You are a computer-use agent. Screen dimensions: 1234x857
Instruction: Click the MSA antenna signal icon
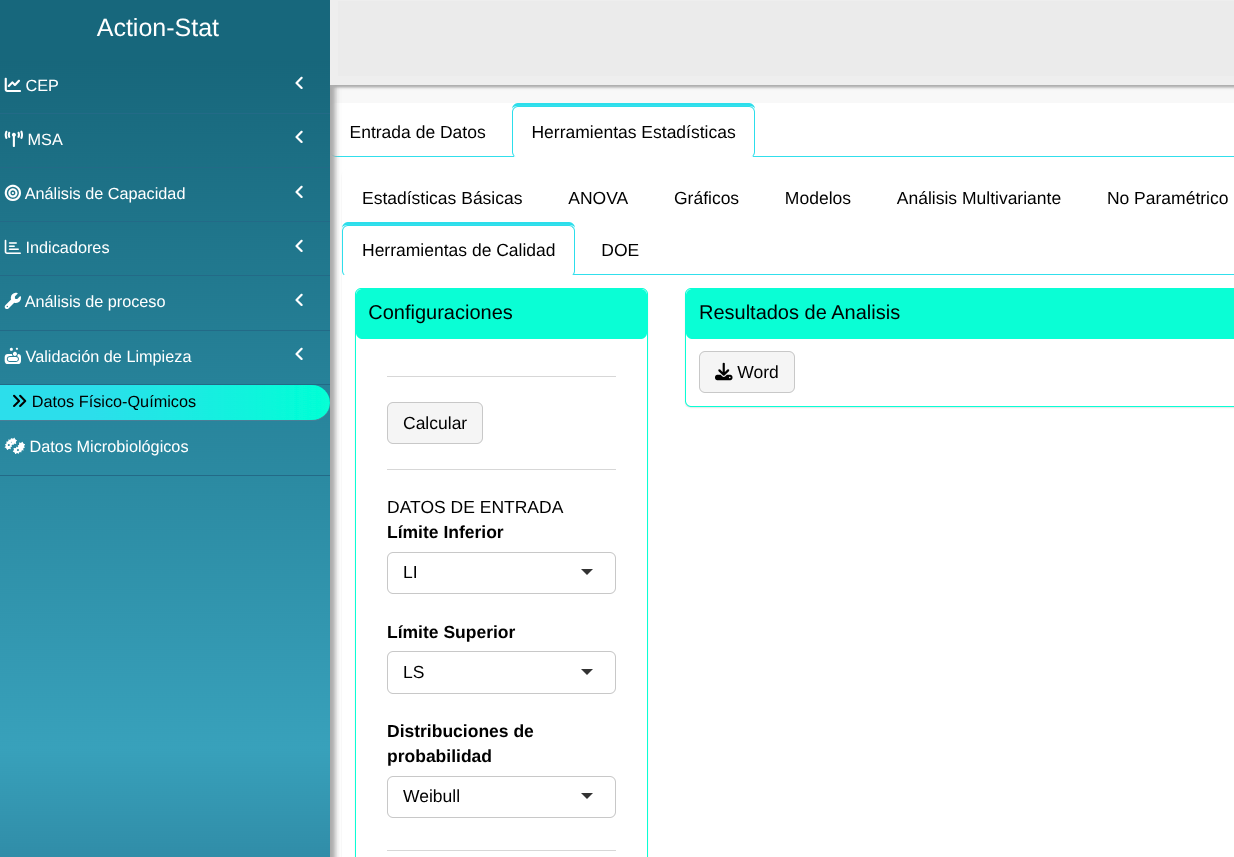[x=14, y=139]
